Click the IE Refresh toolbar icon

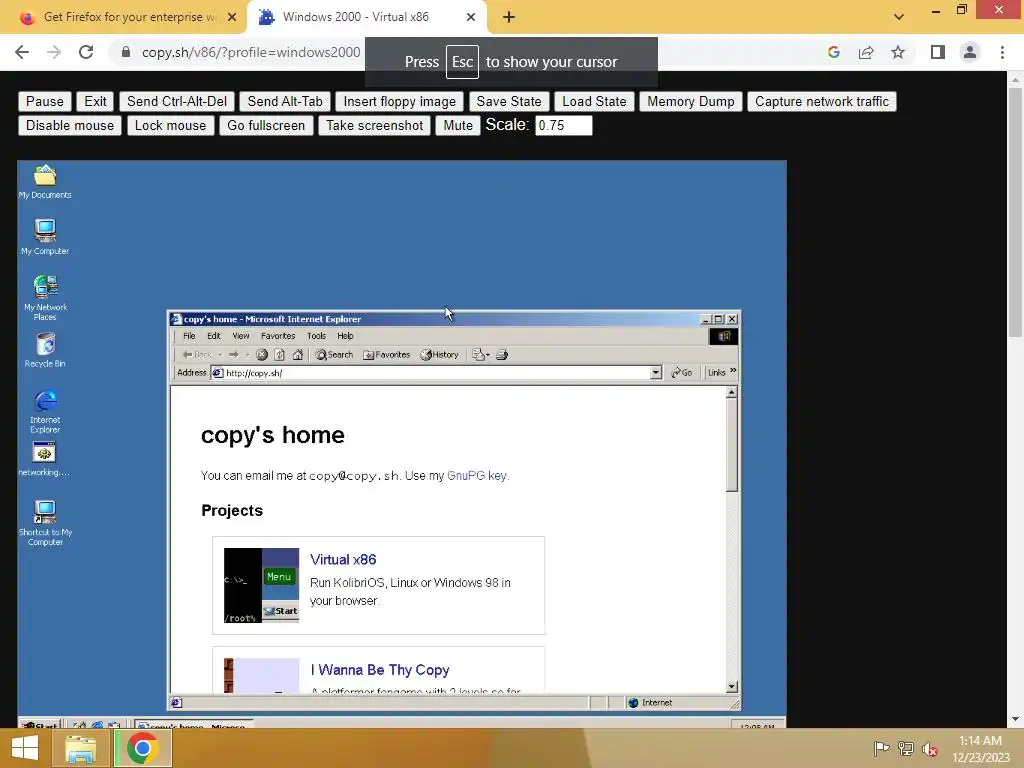[x=280, y=355]
